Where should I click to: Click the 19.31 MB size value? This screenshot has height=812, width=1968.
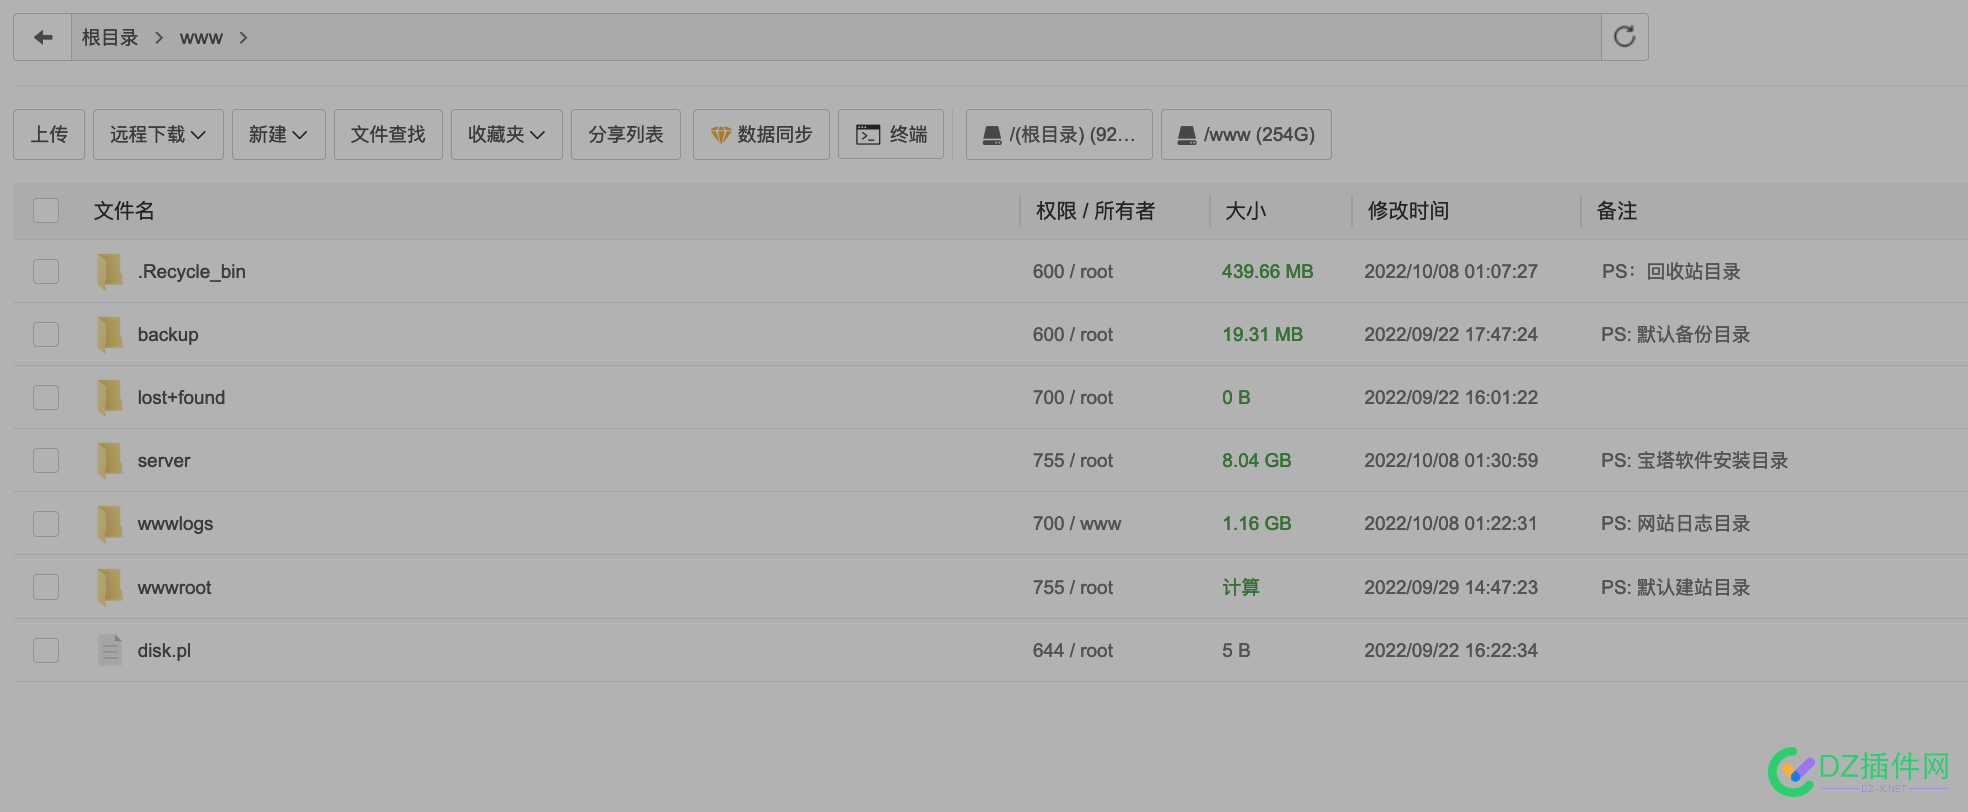[1262, 334]
